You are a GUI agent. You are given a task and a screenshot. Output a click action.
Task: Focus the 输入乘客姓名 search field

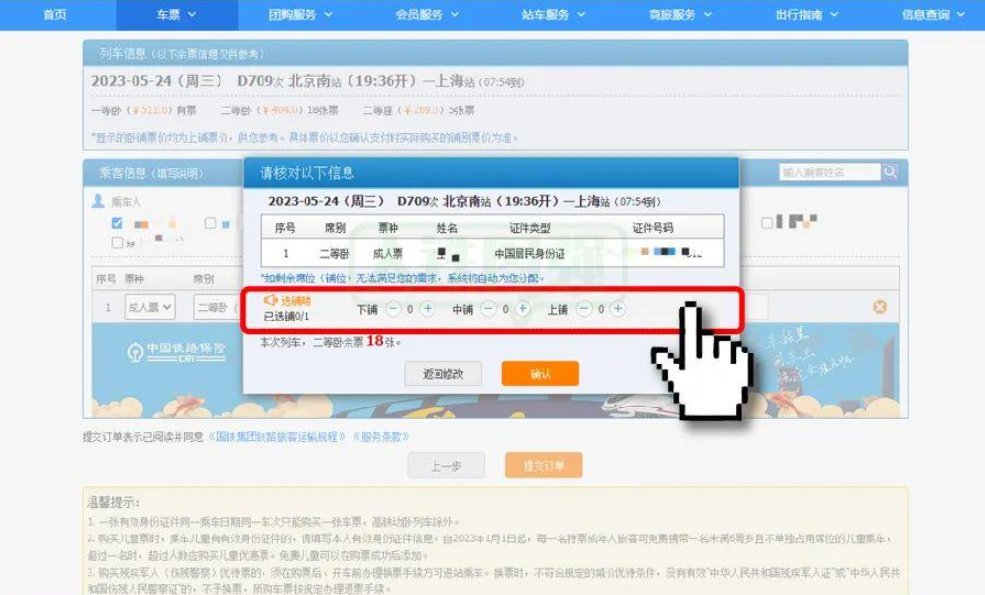click(828, 172)
